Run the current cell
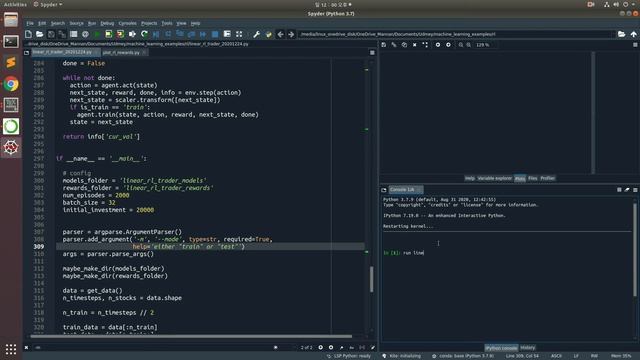The image size is (640, 360). pyautogui.click(x=109, y=34)
